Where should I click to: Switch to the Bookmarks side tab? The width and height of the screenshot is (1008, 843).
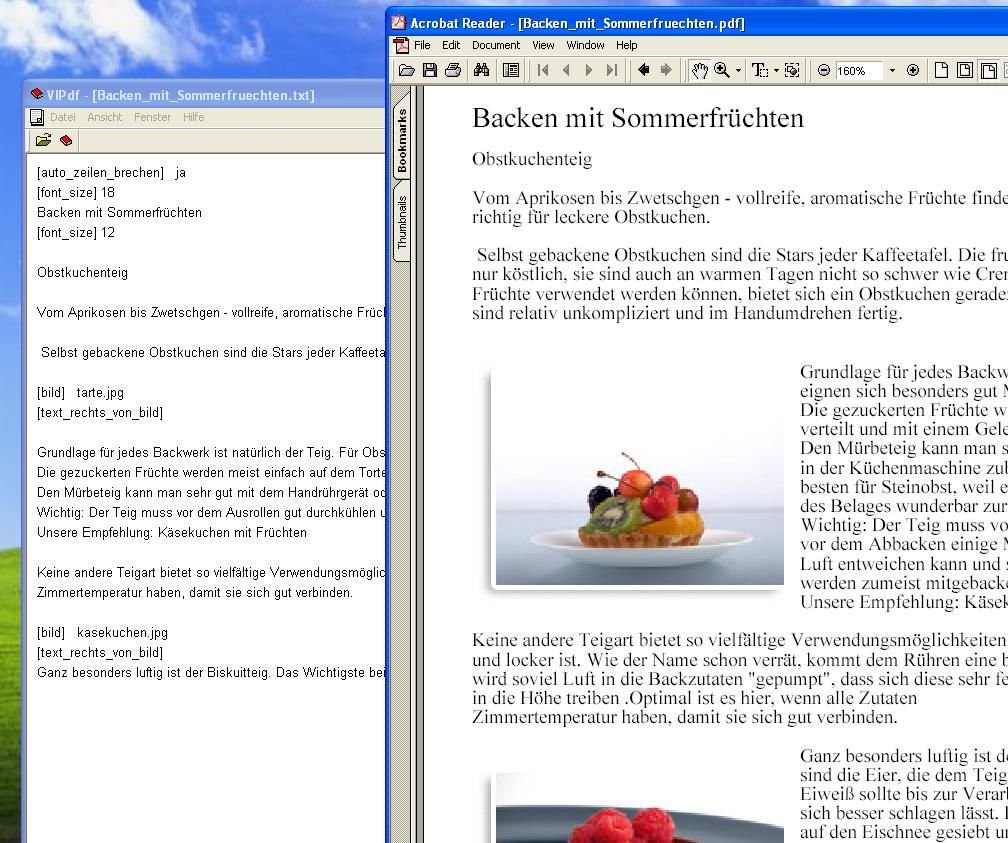click(402, 138)
